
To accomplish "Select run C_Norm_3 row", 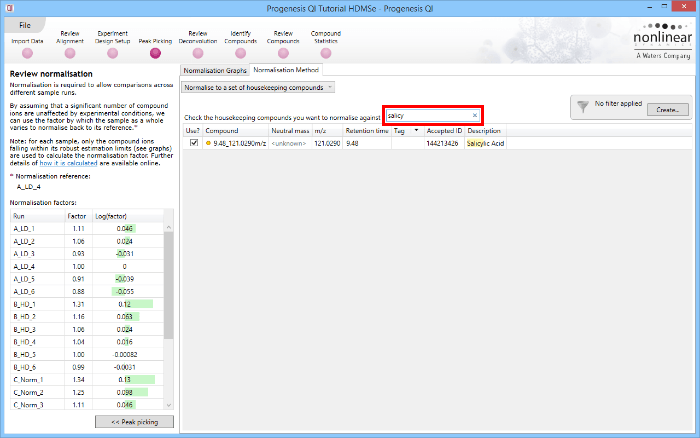I will pos(87,405).
